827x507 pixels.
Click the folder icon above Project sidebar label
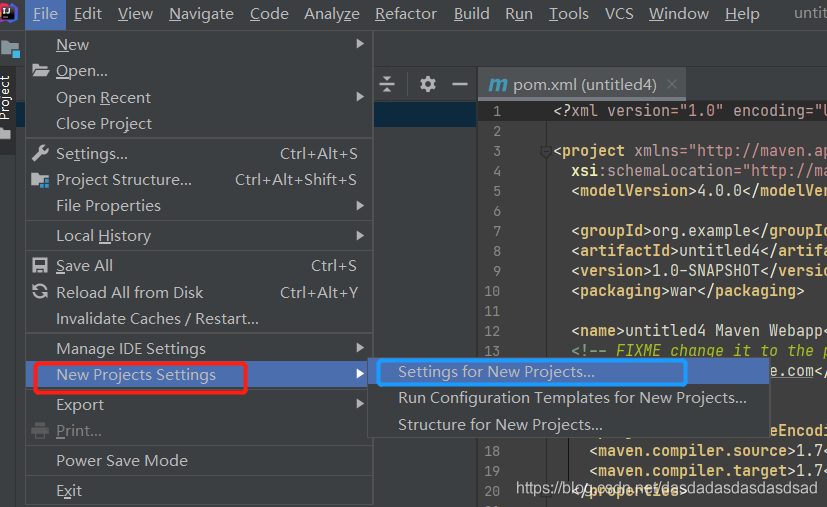point(10,48)
